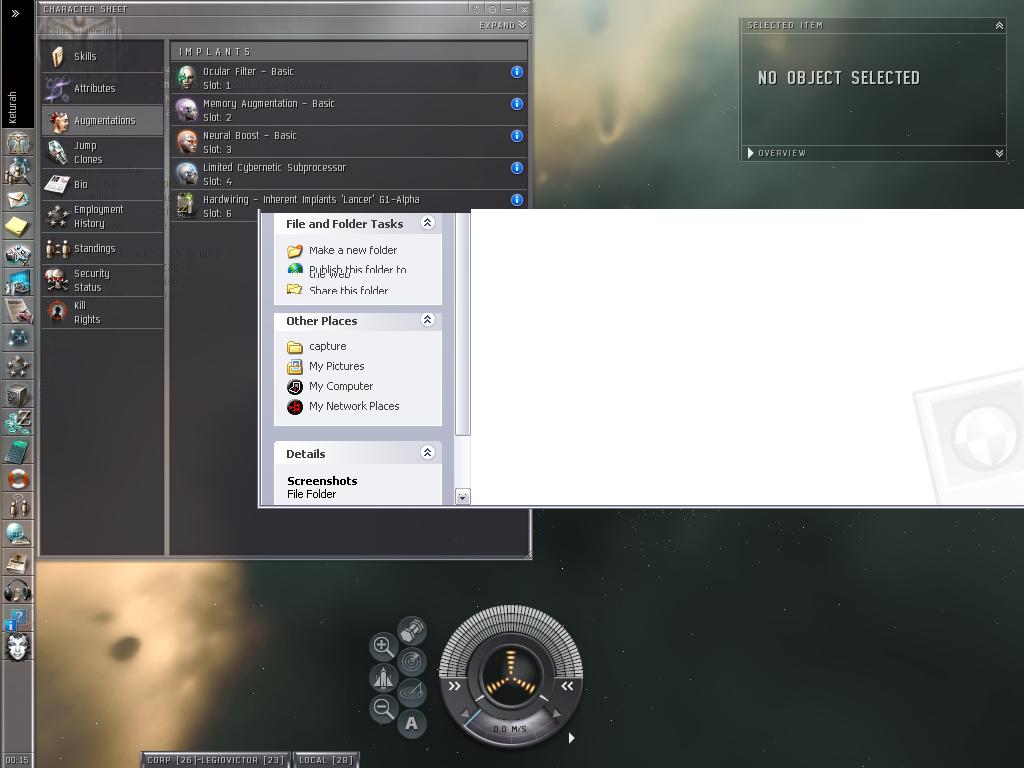The image size is (1024, 768).
Task: Open the Standings tab
Action: tap(103, 248)
